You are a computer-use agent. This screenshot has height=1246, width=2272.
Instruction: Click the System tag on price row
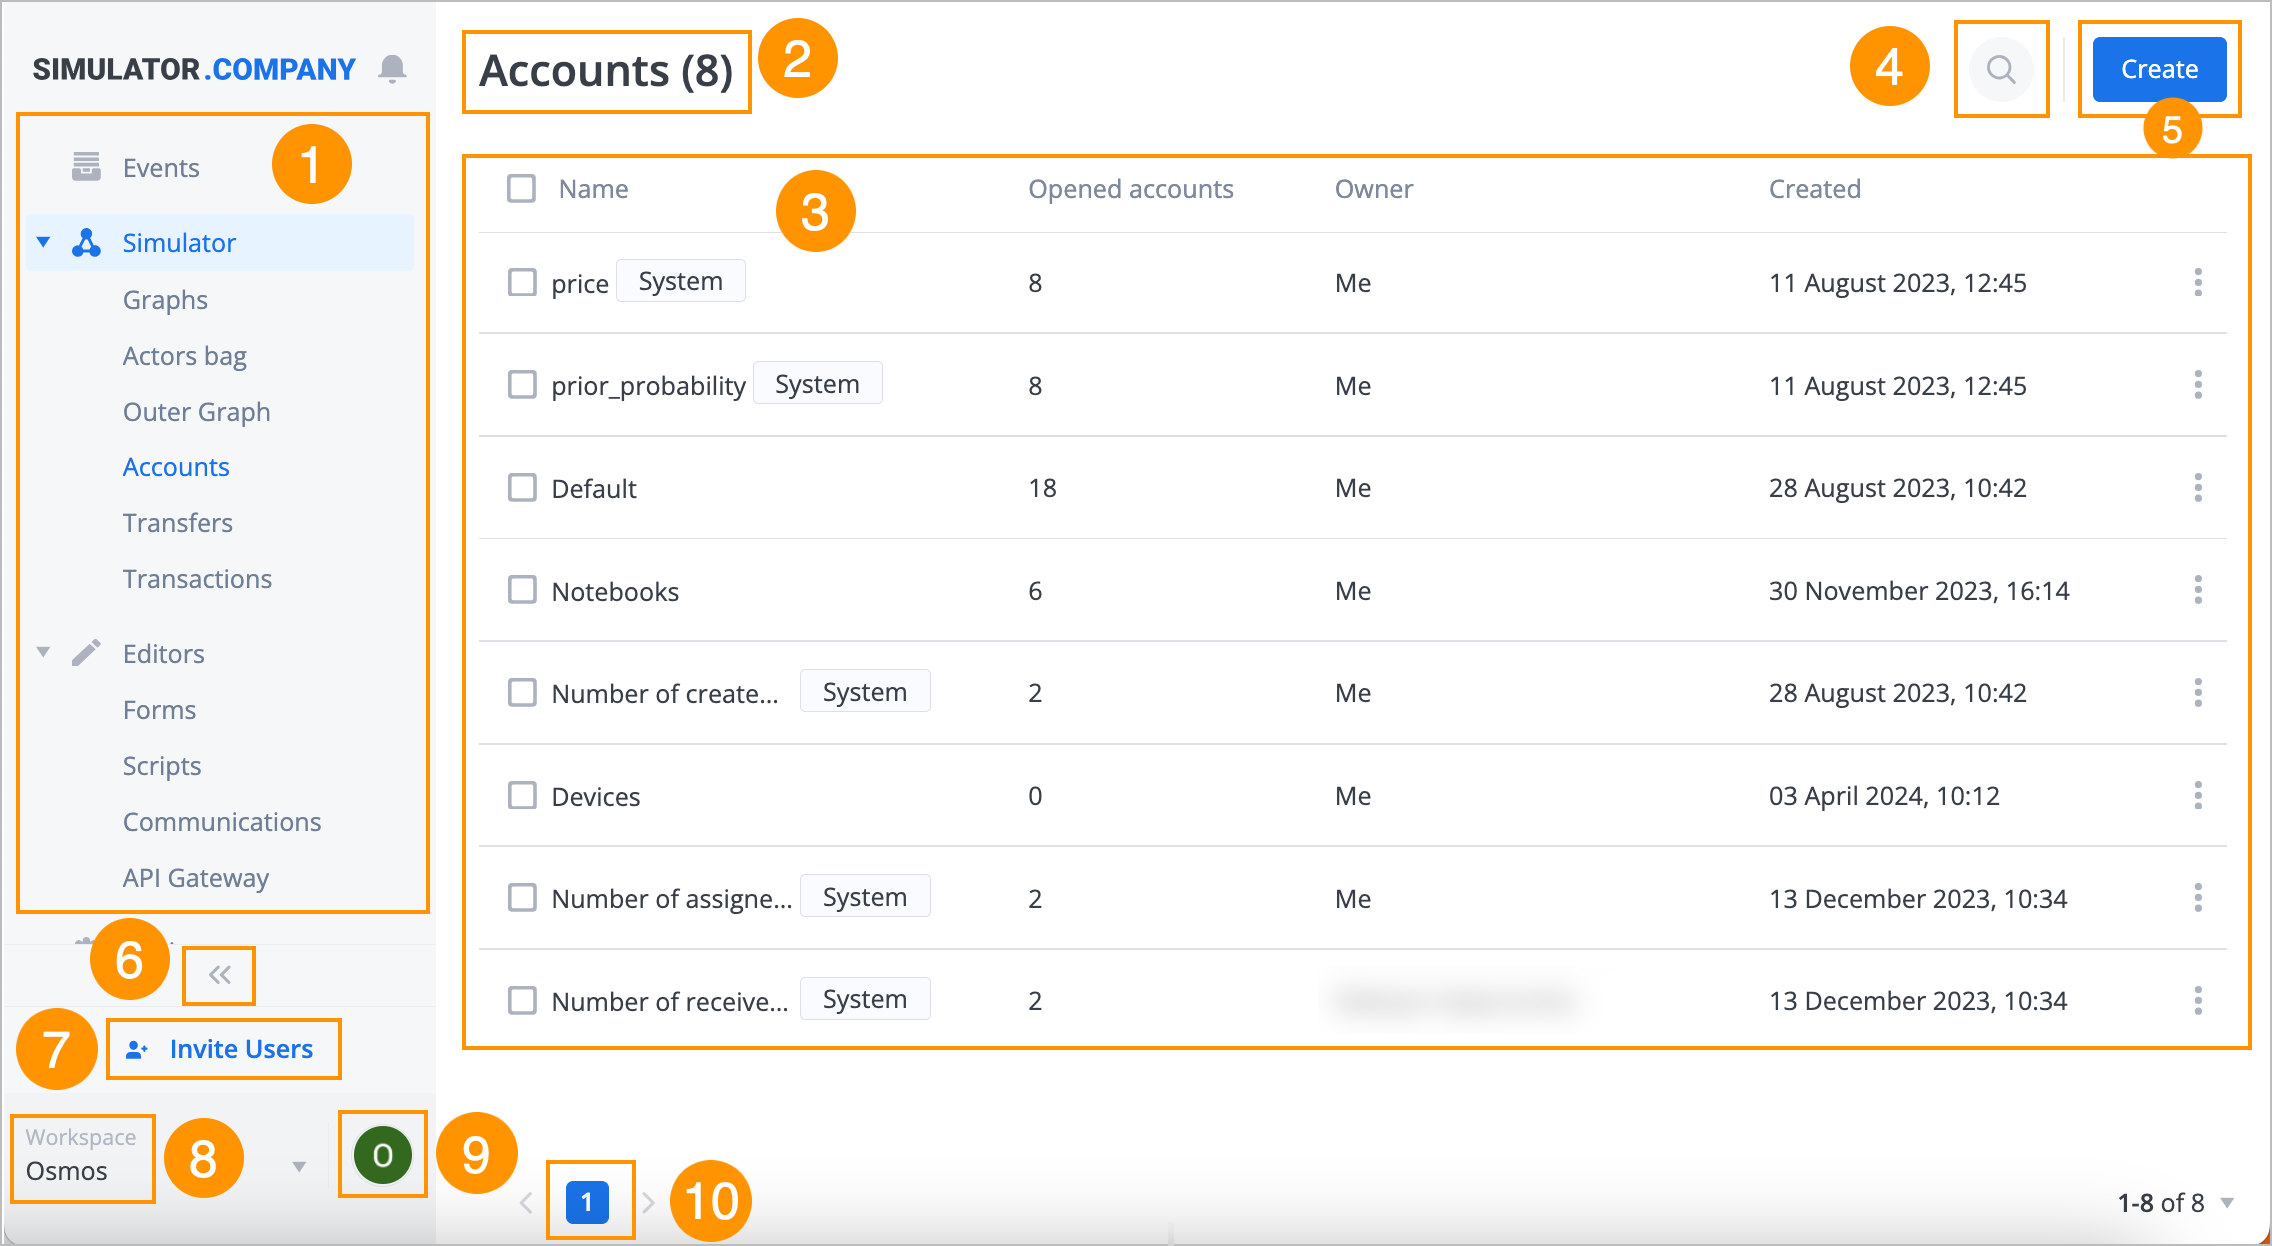point(680,281)
